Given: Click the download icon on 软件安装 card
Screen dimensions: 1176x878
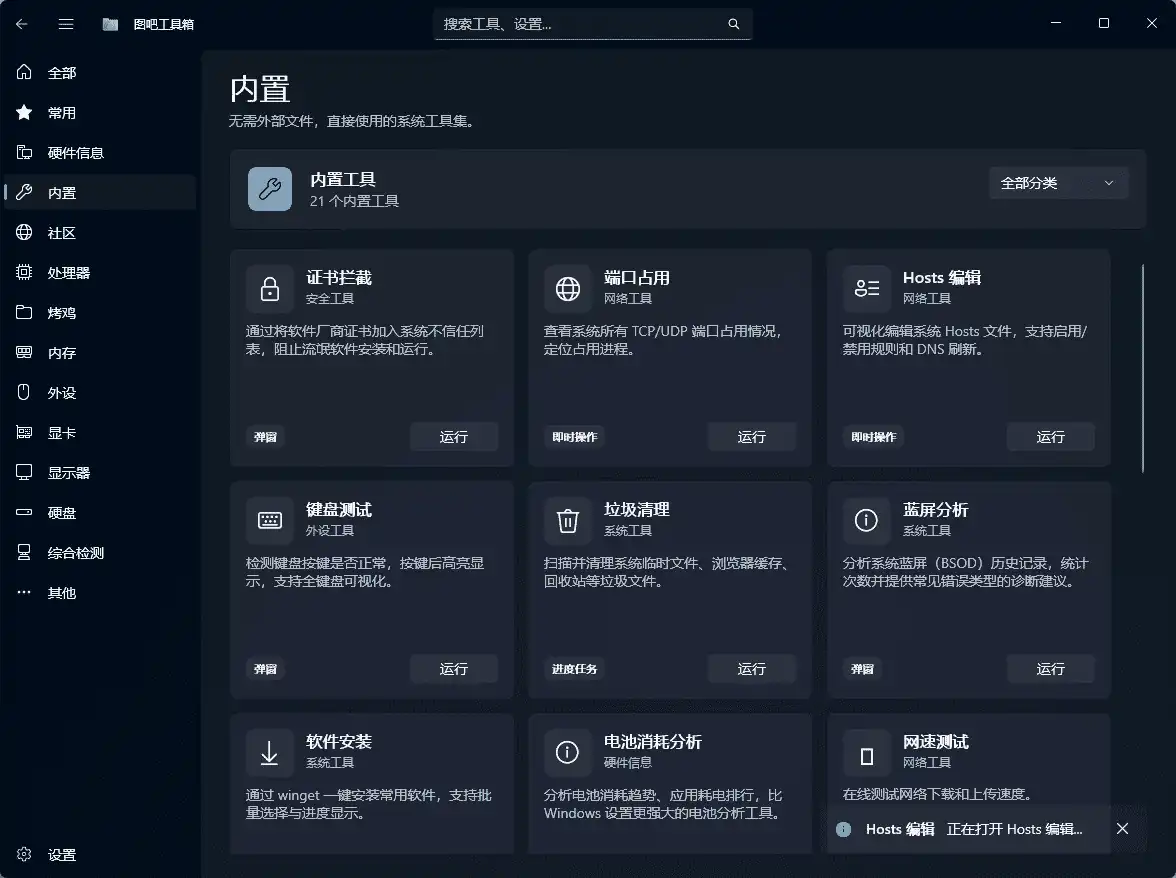Looking at the screenshot, I should [x=269, y=752].
